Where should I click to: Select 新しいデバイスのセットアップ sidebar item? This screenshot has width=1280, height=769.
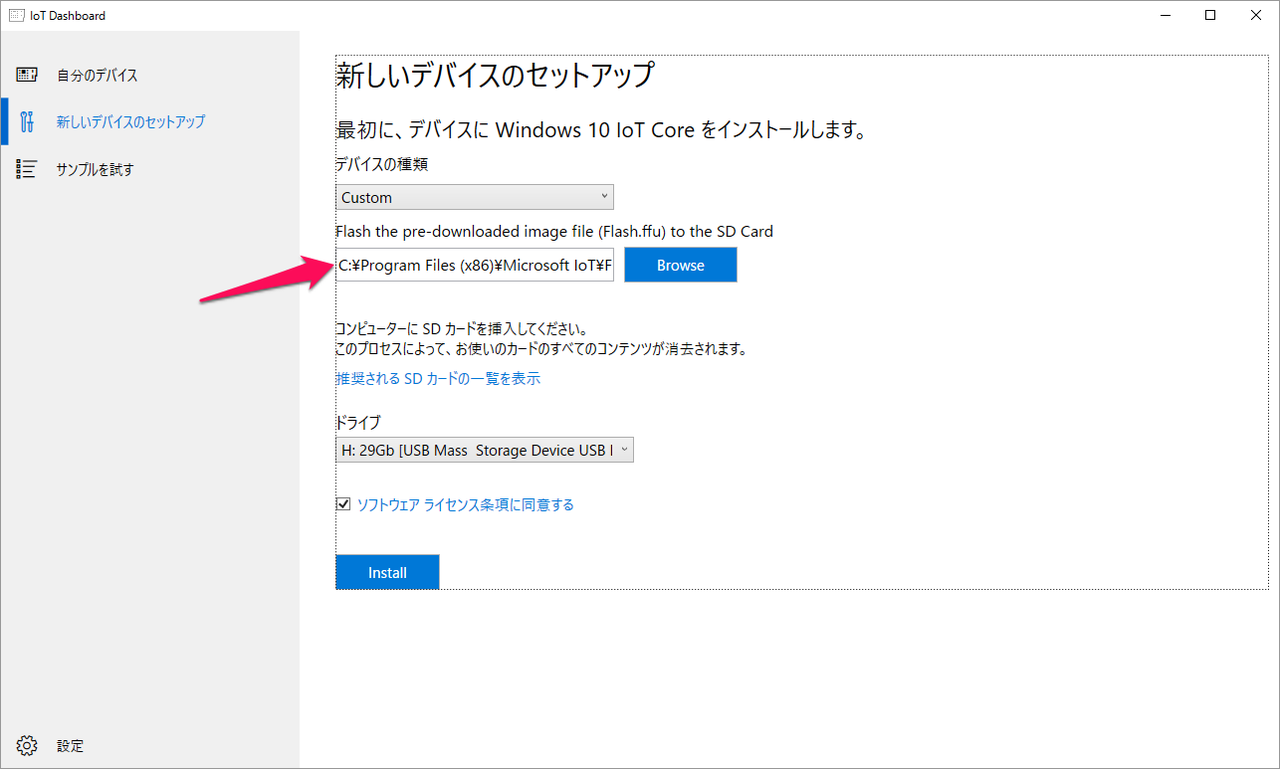(x=150, y=122)
